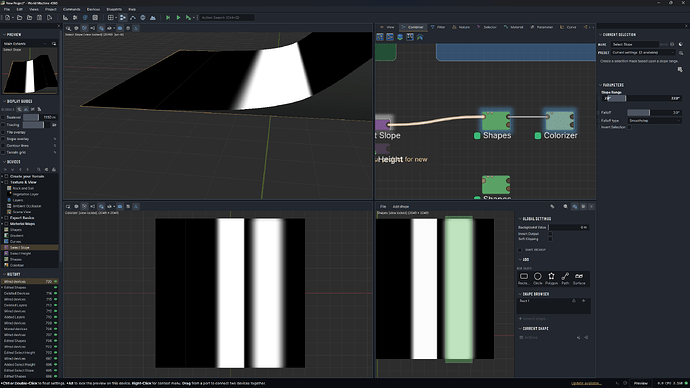Click the upper Shapes node in graph

coord(496,121)
